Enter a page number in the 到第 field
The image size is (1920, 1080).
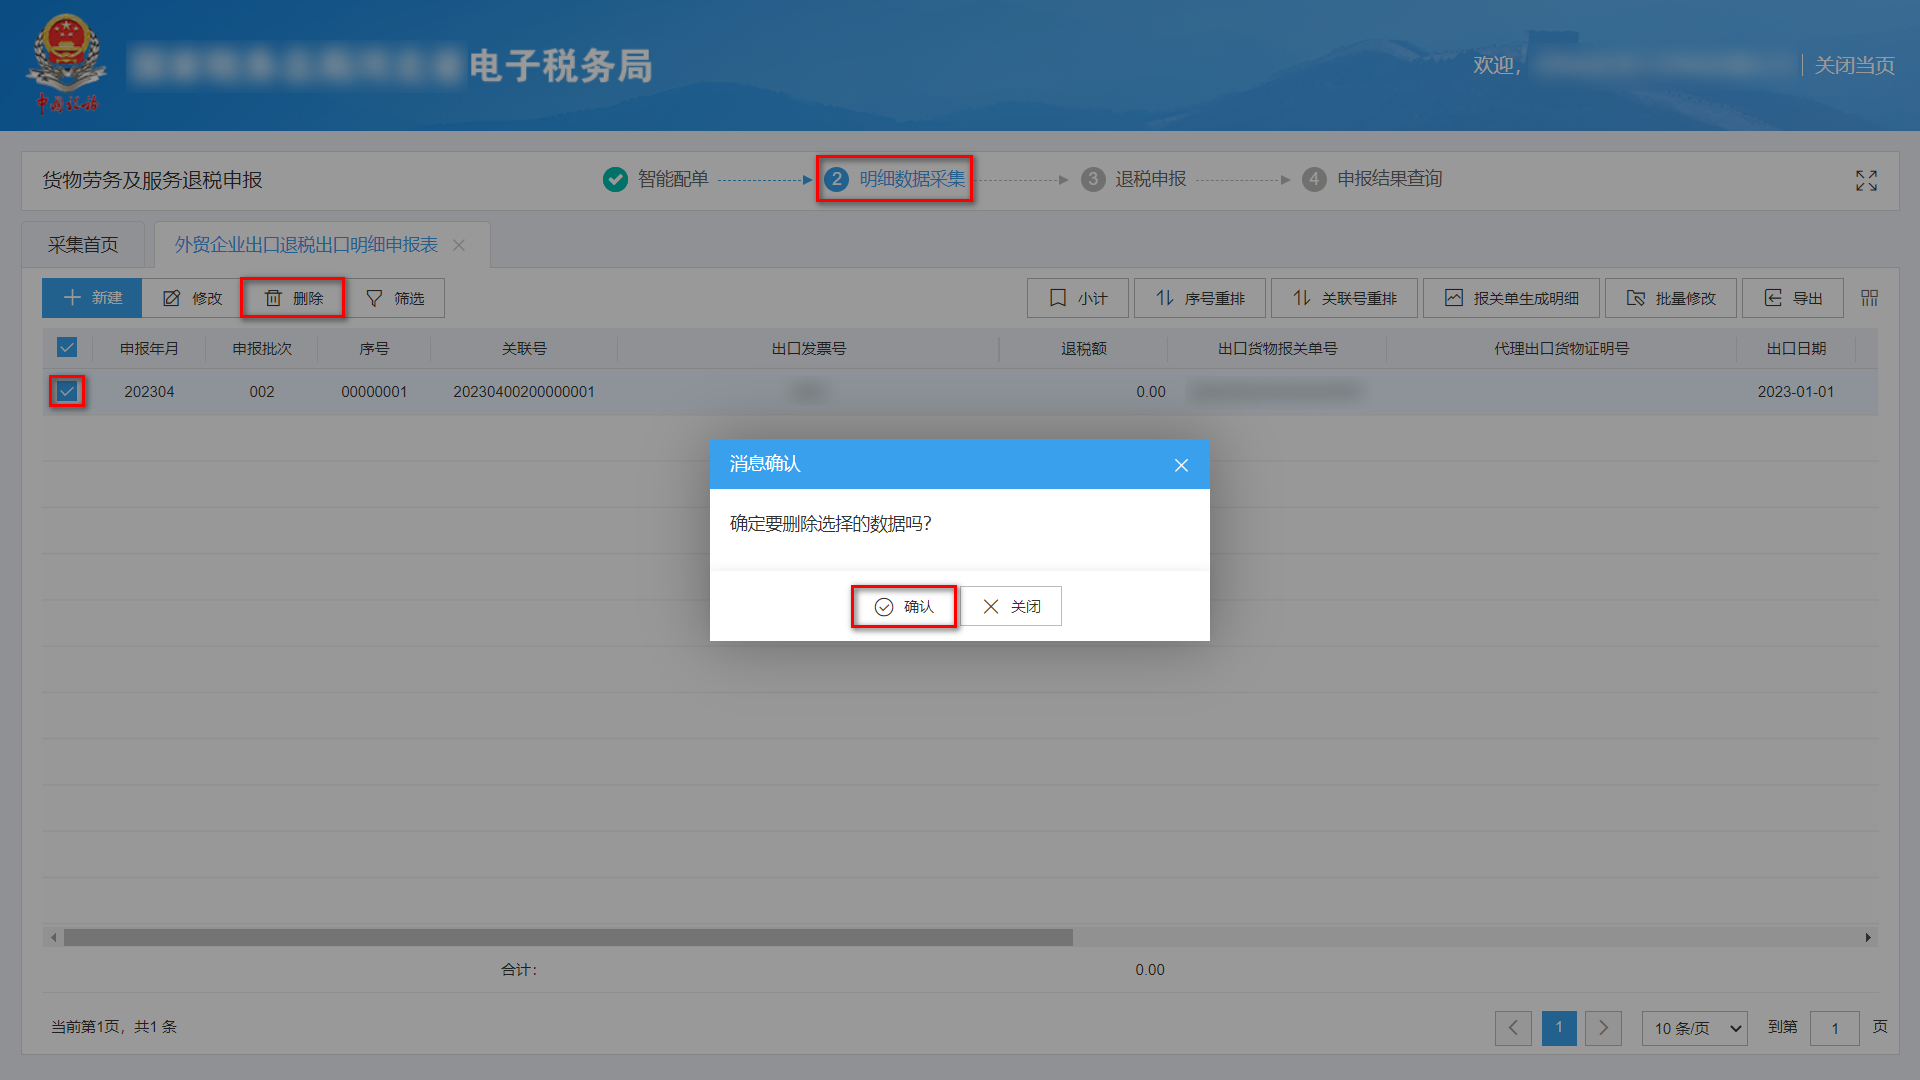click(1835, 1027)
